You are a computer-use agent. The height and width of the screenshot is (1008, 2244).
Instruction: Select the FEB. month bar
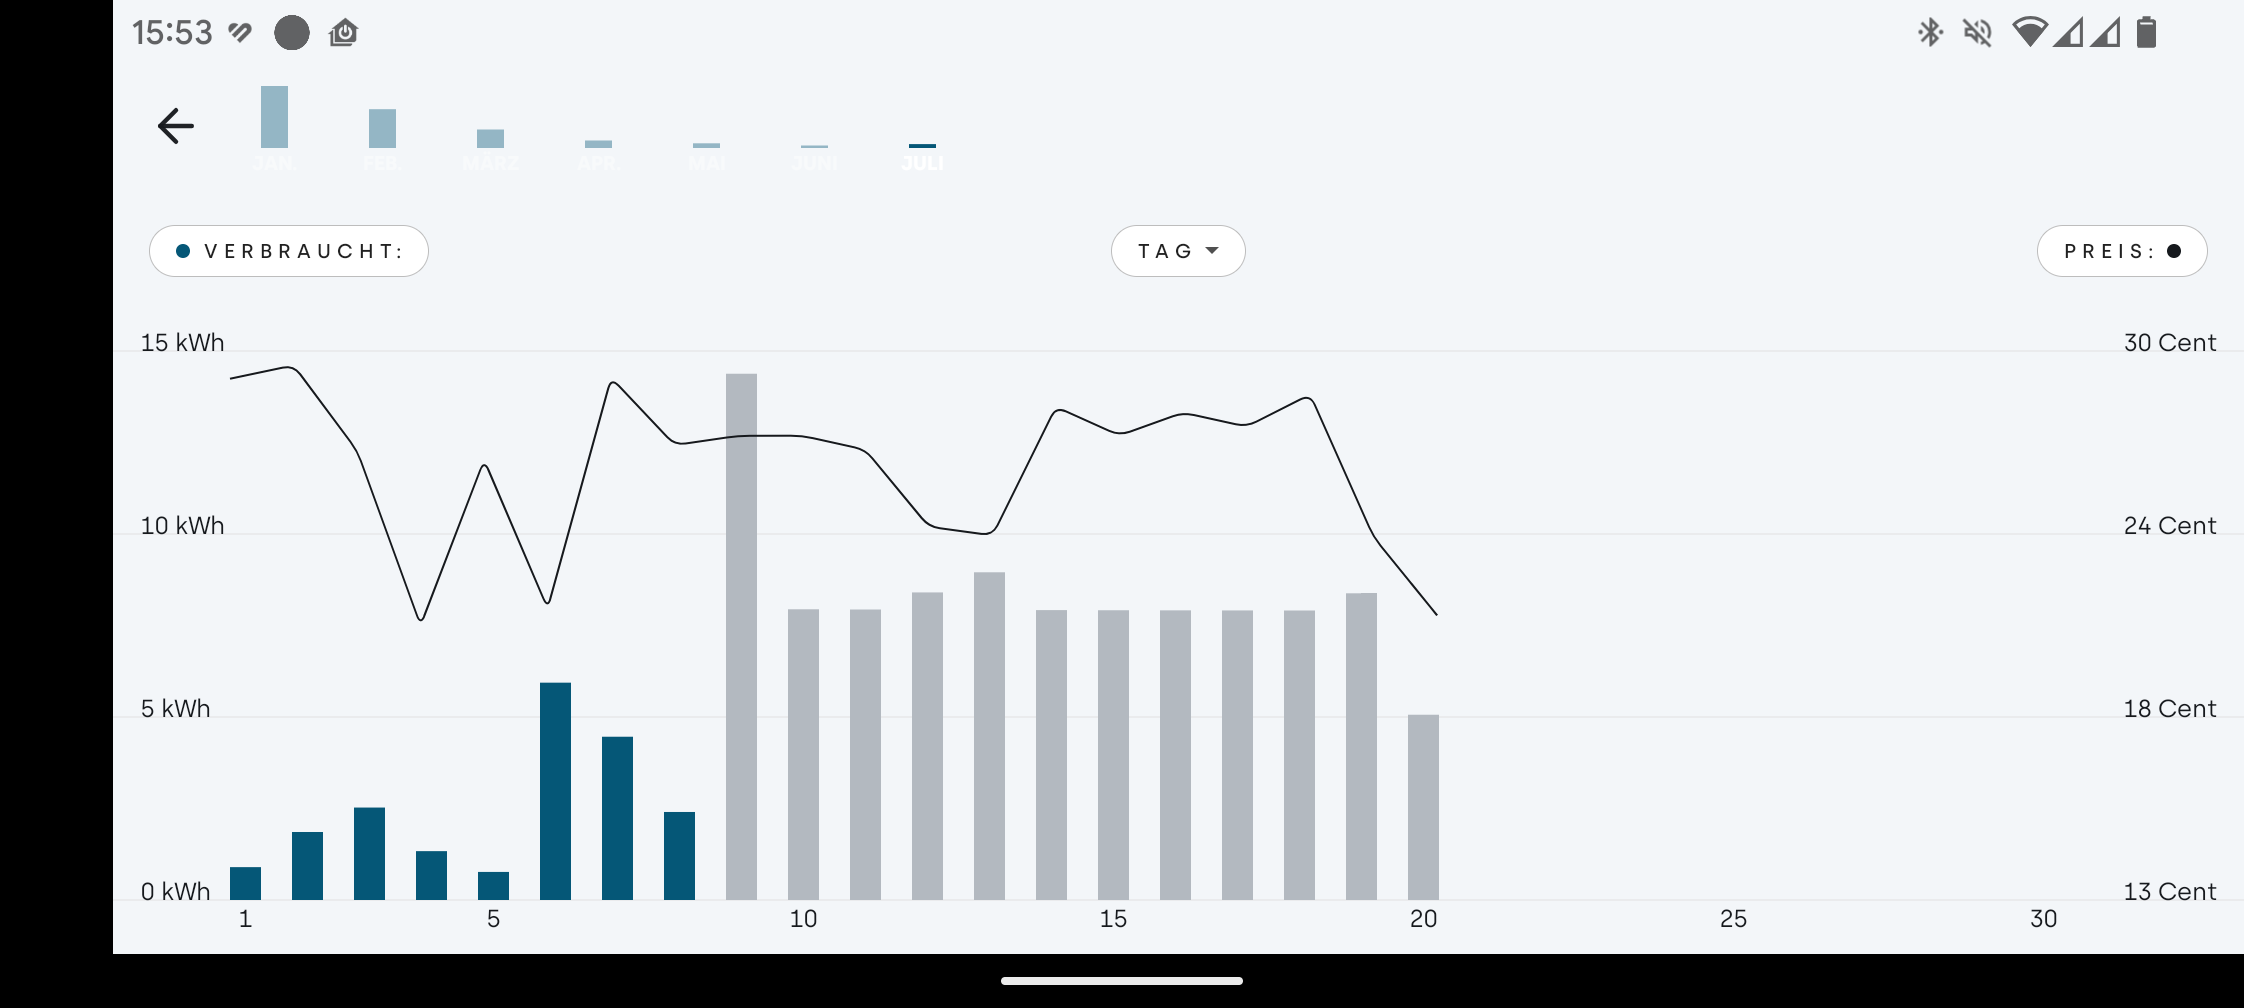[x=382, y=139]
